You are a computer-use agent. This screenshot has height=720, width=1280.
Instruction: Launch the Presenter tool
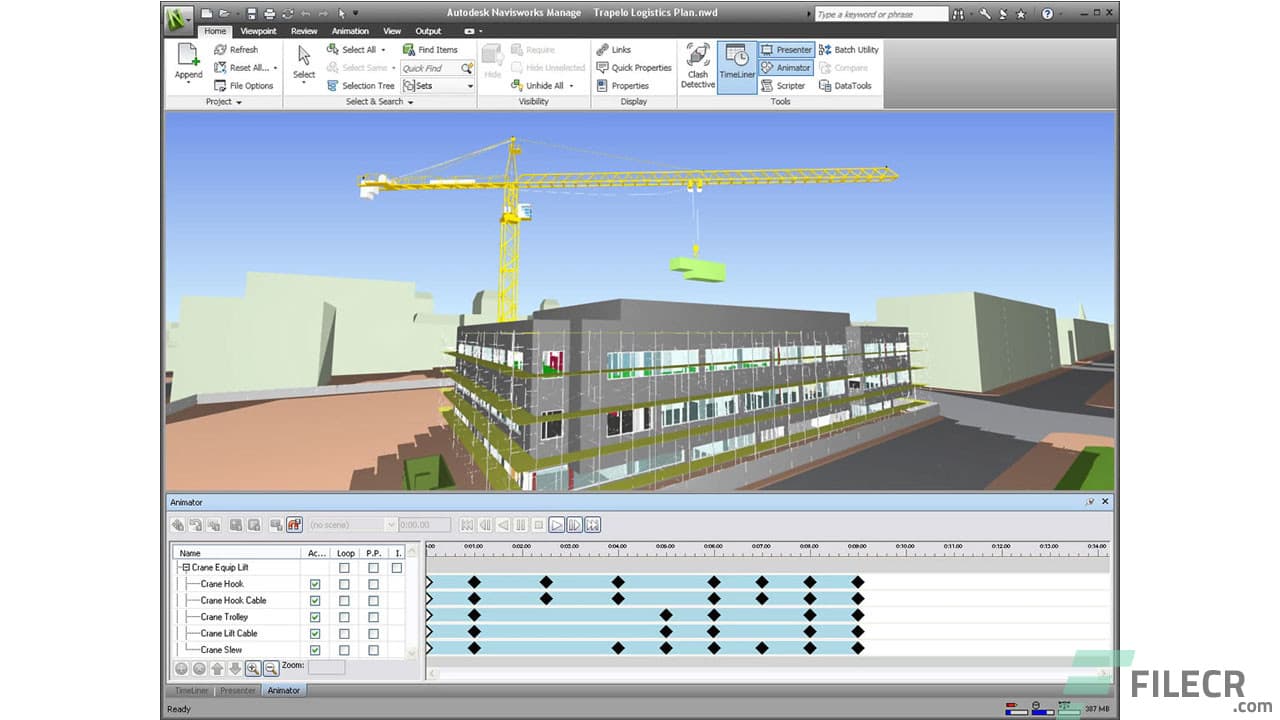789,49
